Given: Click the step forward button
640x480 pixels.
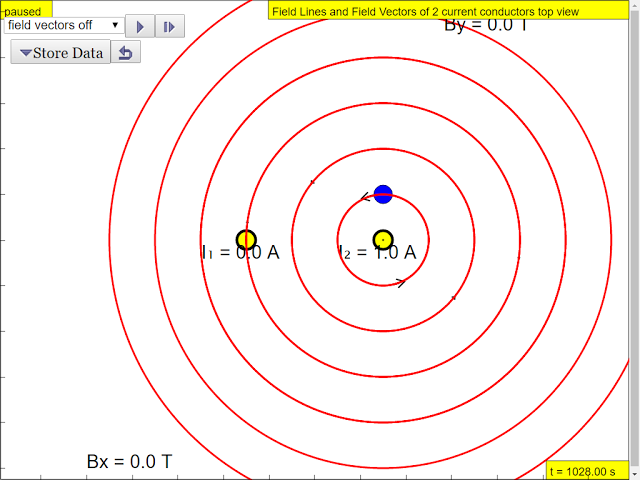Looking at the screenshot, I should point(170,26).
